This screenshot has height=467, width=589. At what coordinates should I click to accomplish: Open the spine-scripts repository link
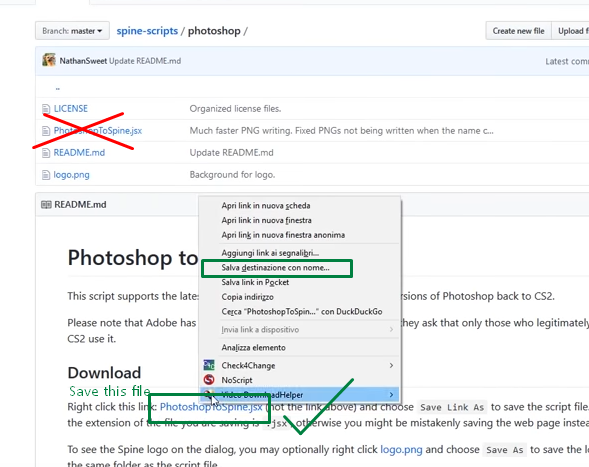(147, 31)
